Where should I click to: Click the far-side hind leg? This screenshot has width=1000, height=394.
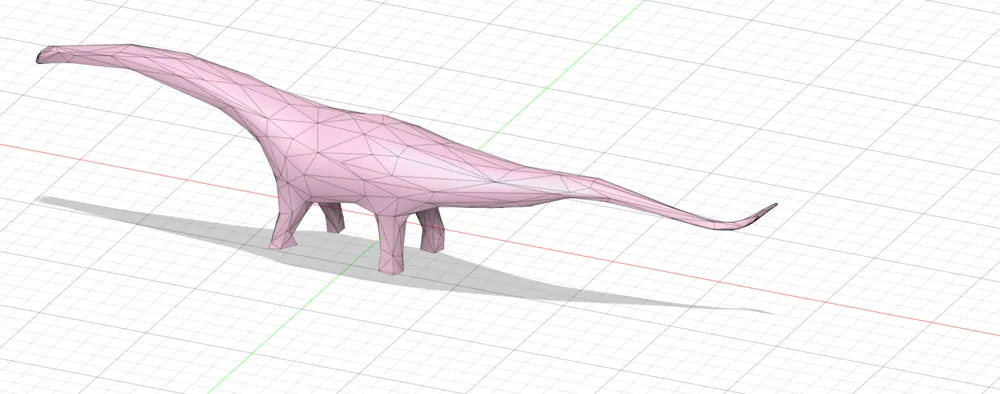click(x=432, y=230)
